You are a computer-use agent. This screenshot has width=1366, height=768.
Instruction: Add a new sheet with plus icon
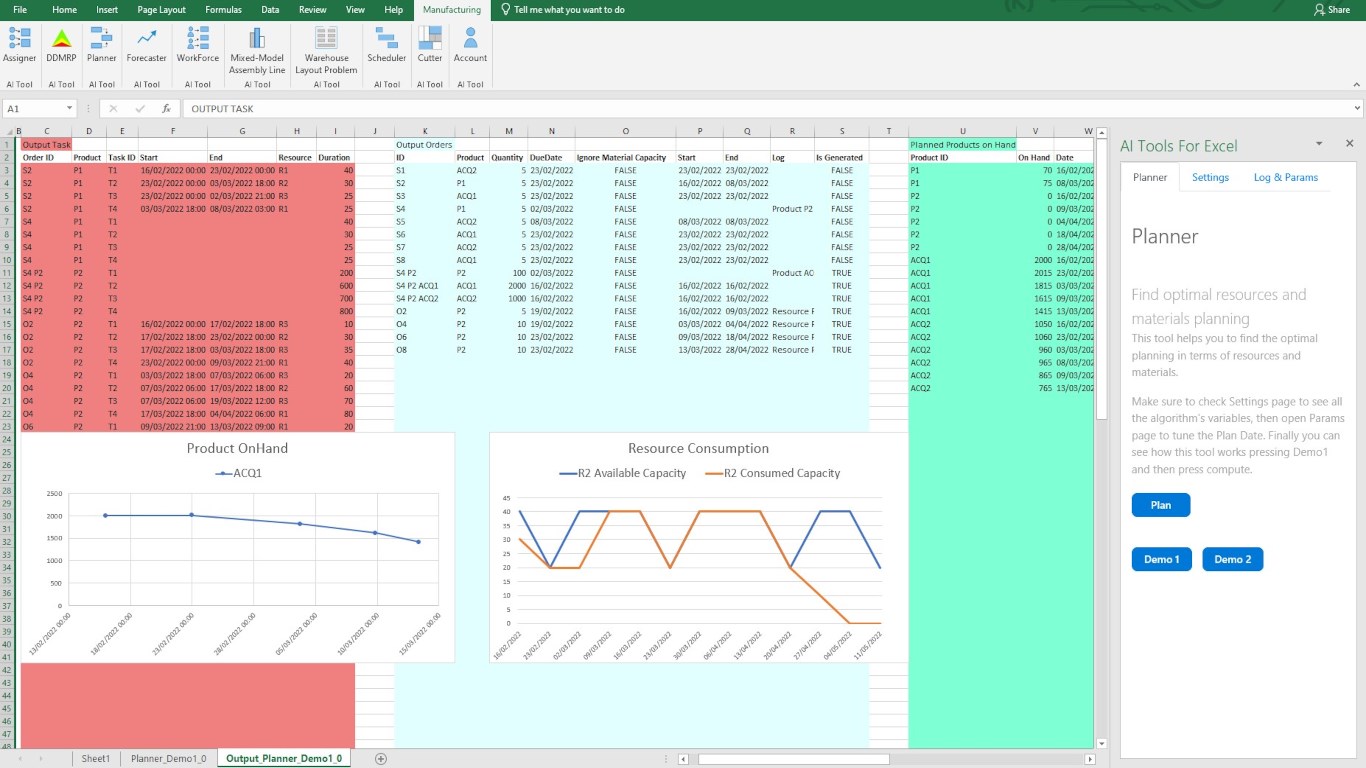(380, 759)
